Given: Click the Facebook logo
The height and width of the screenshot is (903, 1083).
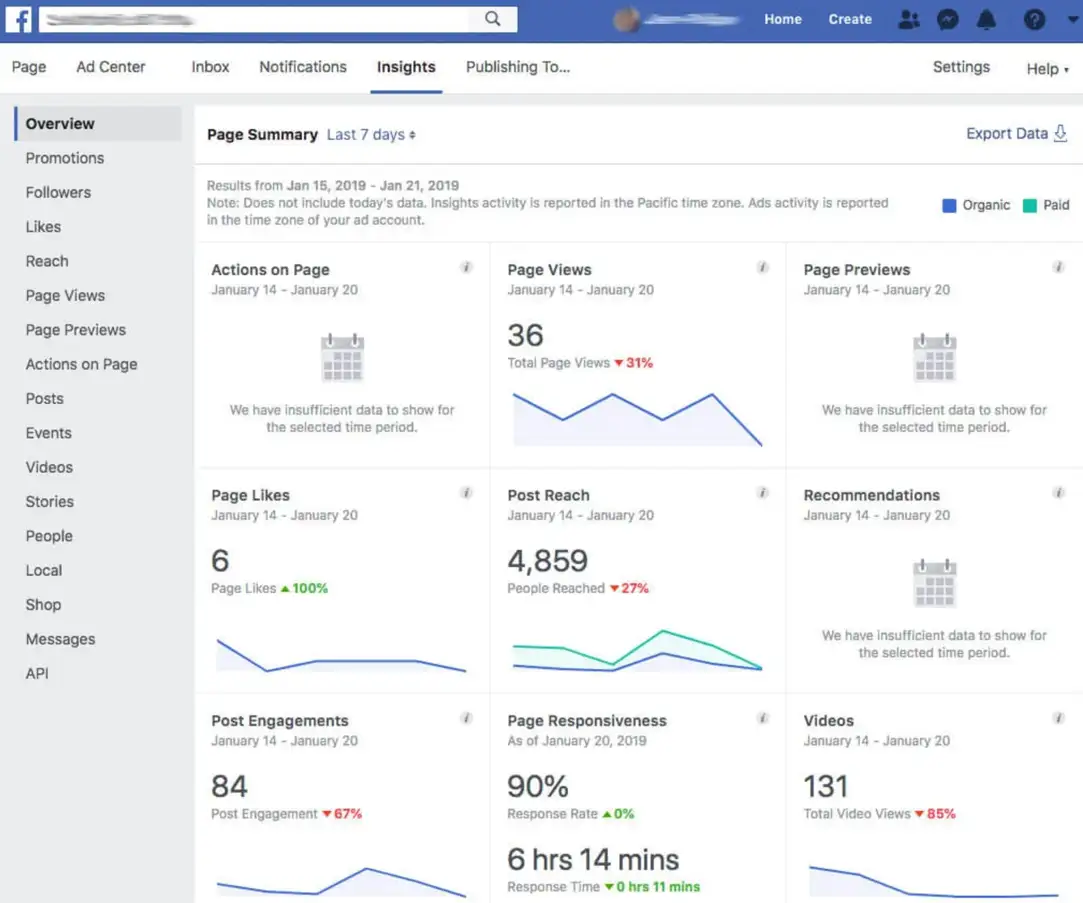Looking at the screenshot, I should [x=18, y=19].
